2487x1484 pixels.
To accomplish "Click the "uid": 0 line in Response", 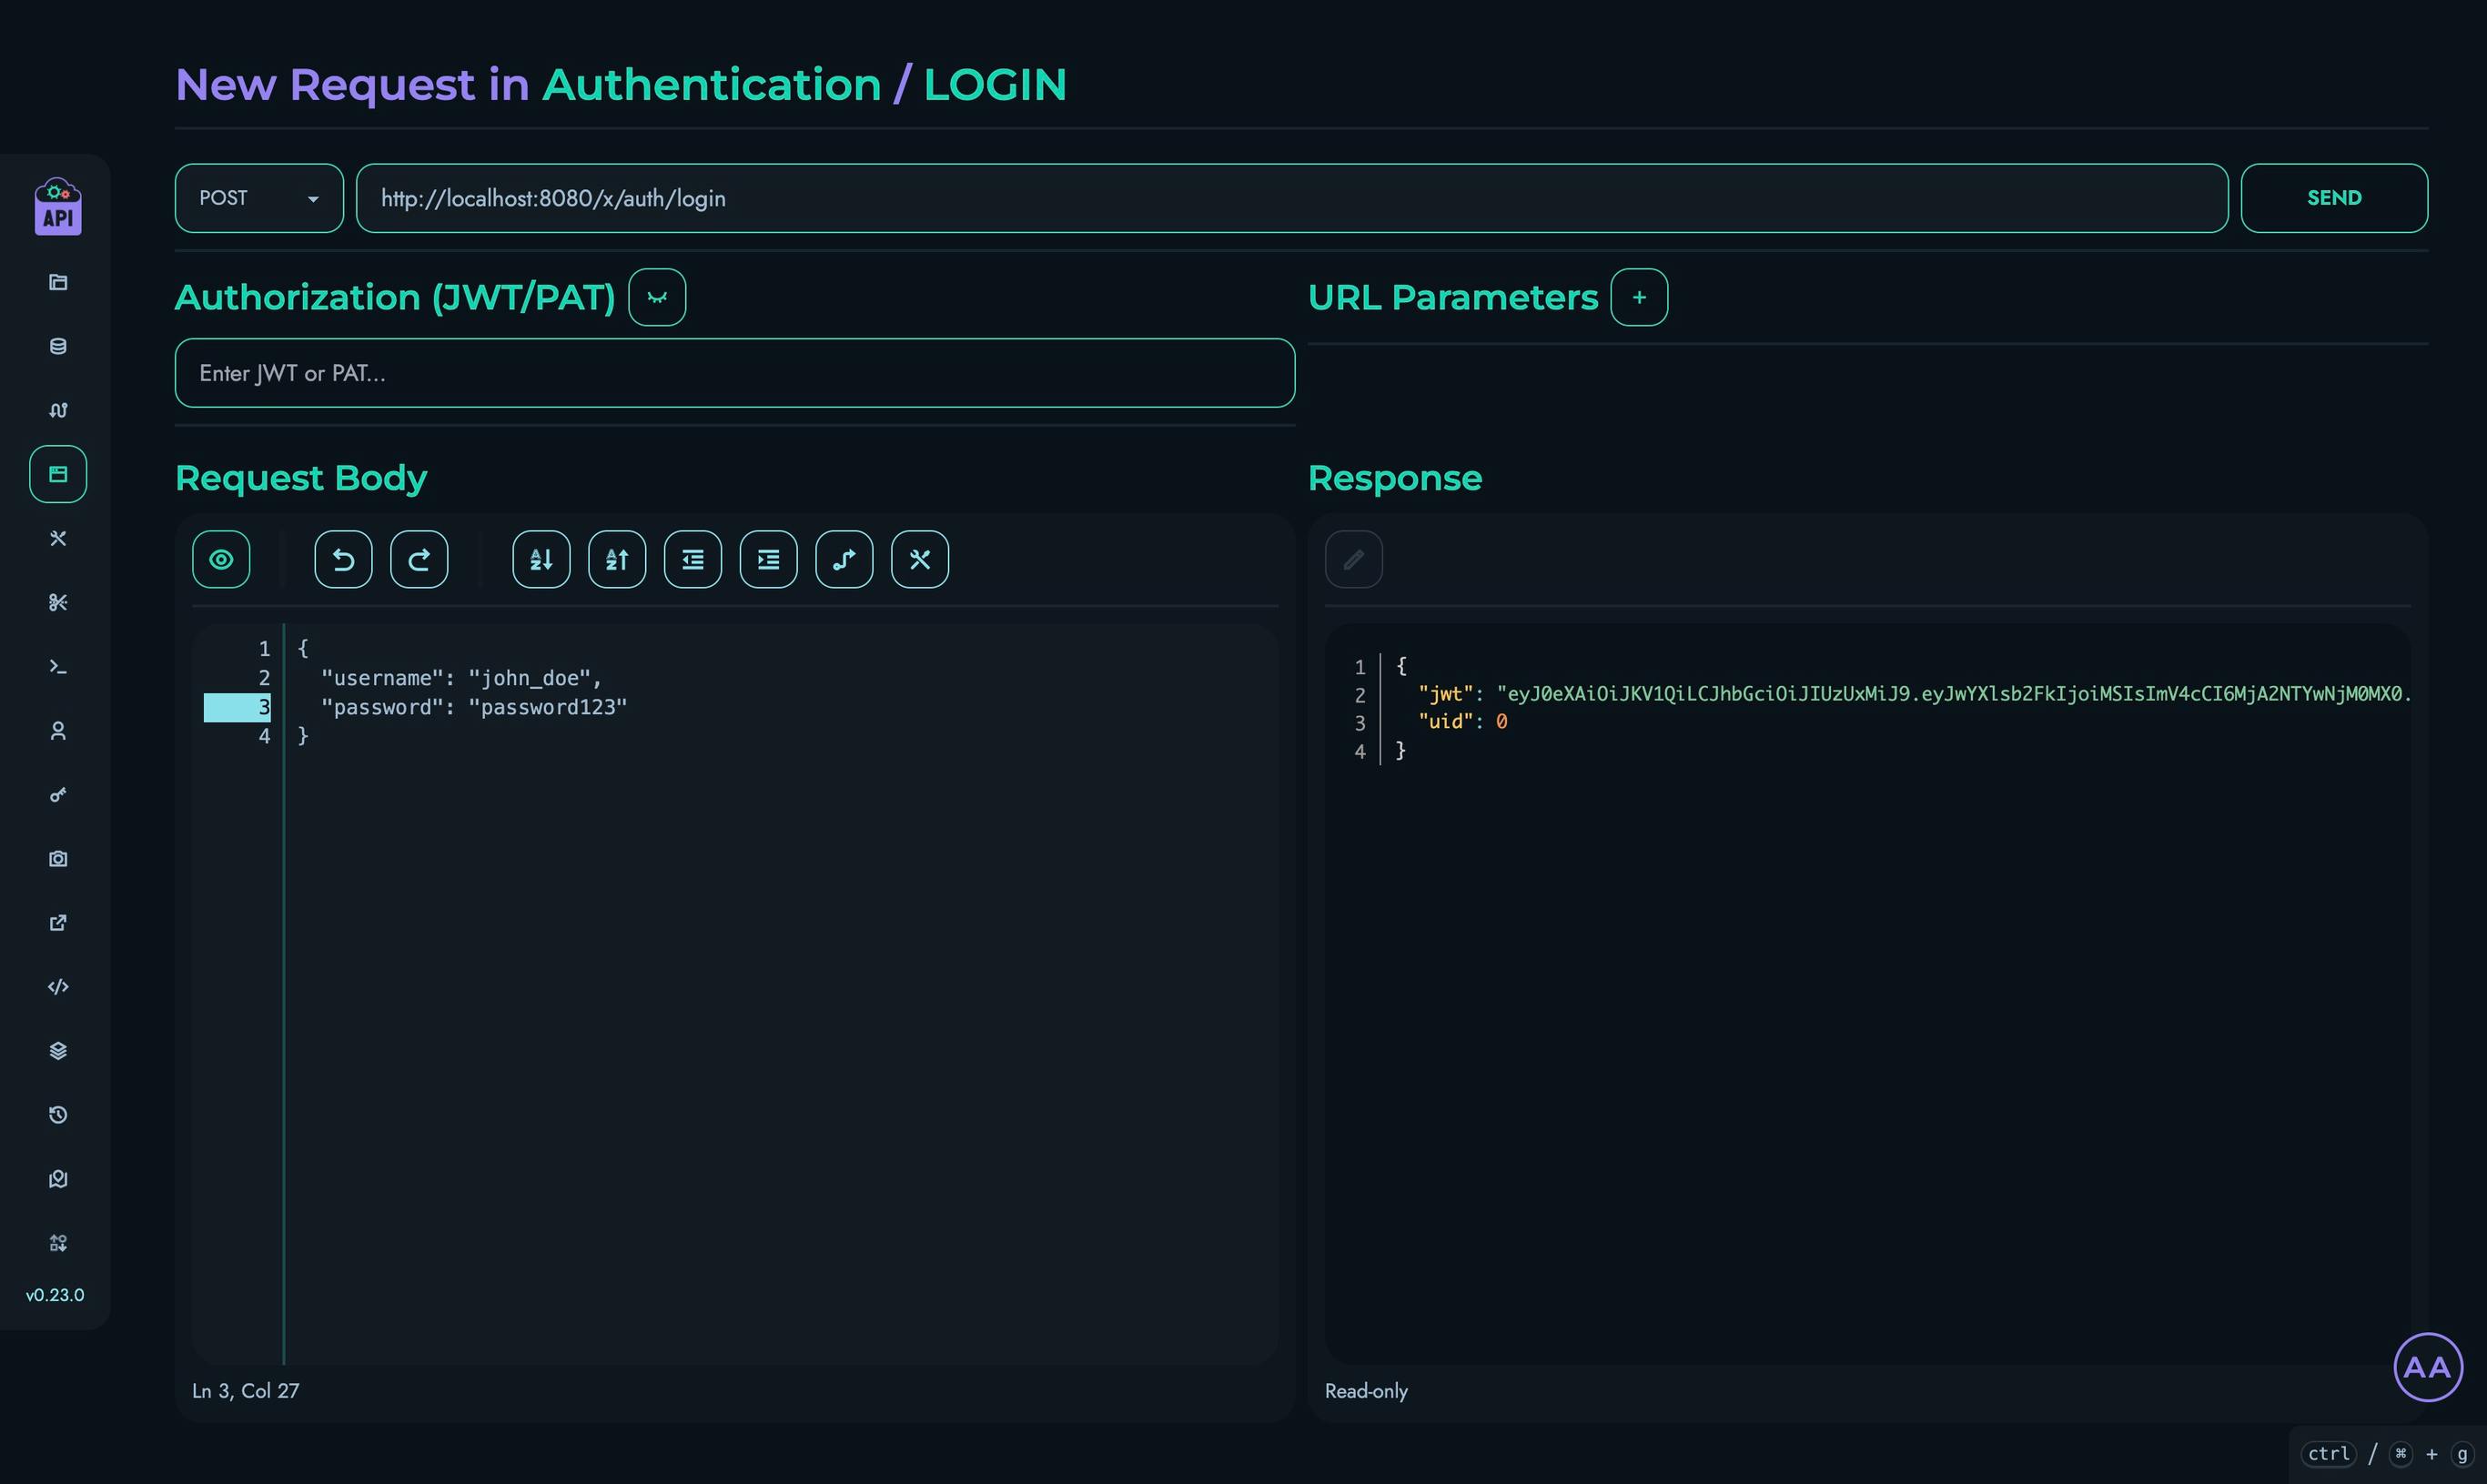I will [1462, 722].
